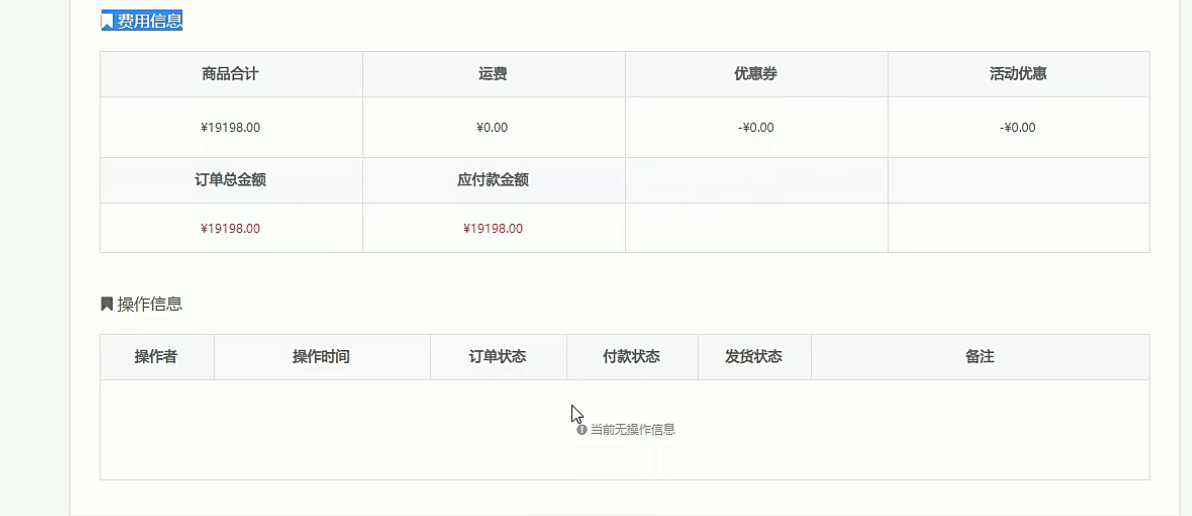Click the bookmark icon beside 费用信息
The image size is (1192, 516).
click(x=107, y=21)
